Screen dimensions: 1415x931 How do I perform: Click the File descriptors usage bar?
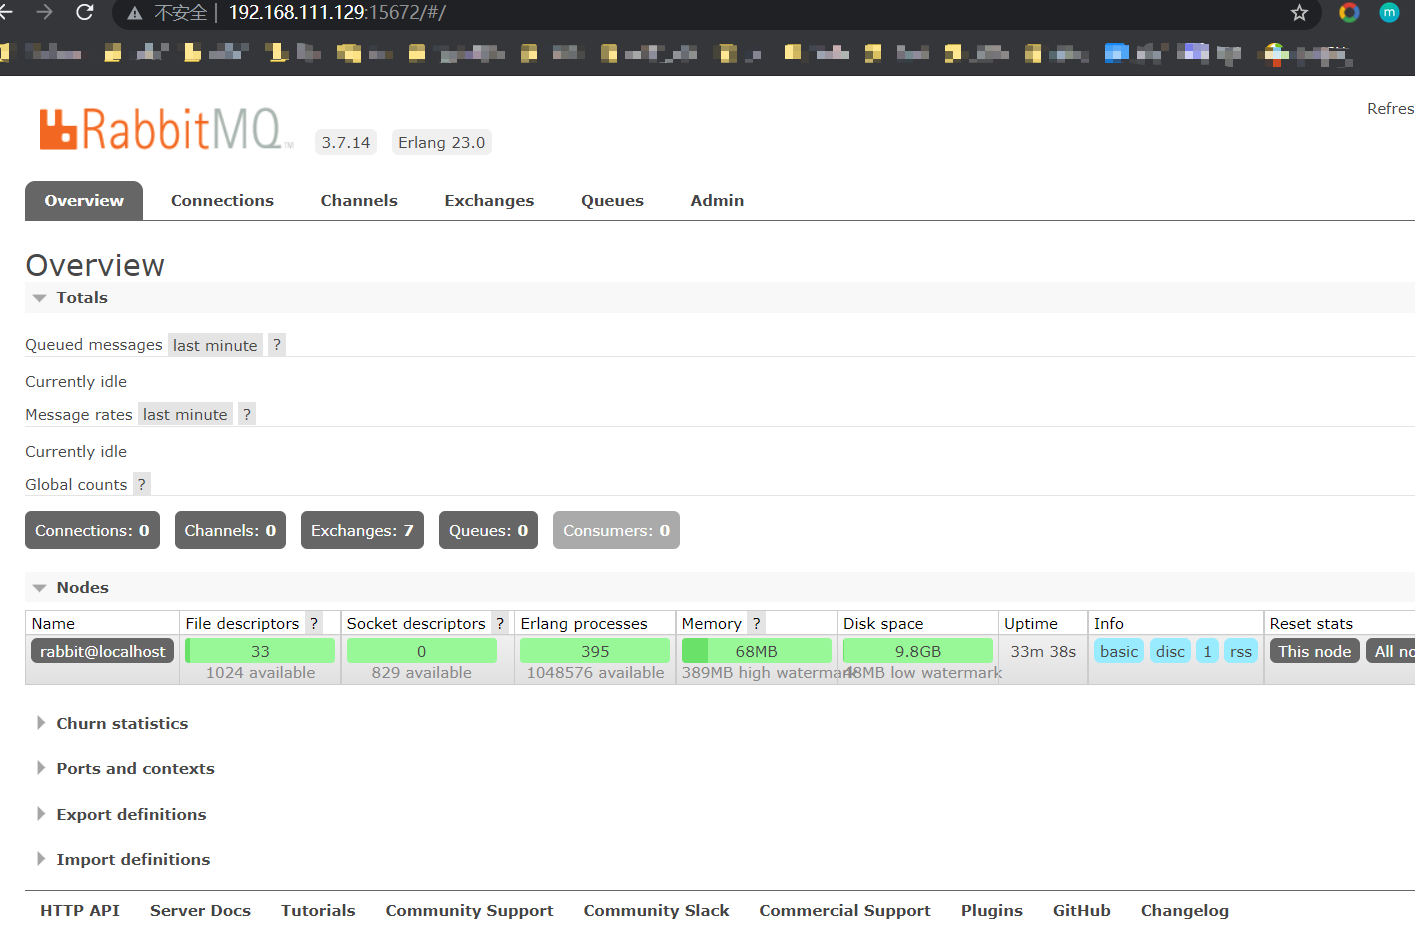(260, 651)
